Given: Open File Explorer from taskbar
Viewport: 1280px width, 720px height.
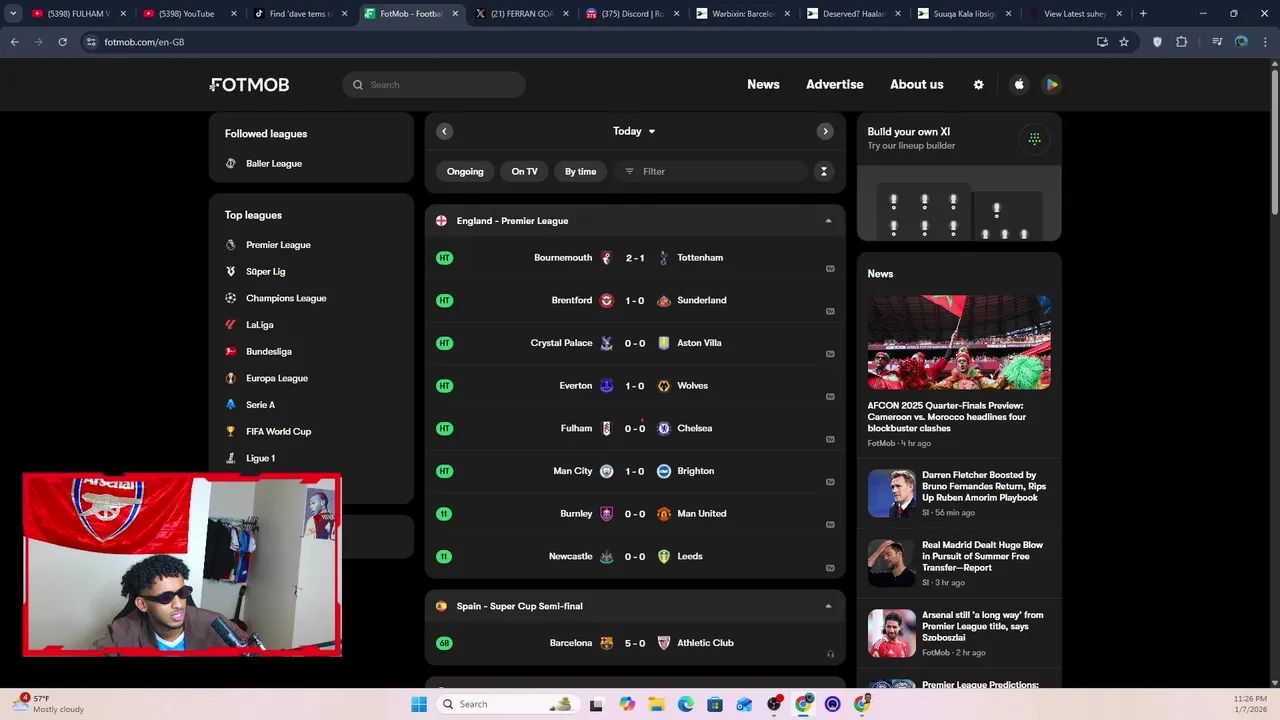Looking at the screenshot, I should [x=656, y=704].
